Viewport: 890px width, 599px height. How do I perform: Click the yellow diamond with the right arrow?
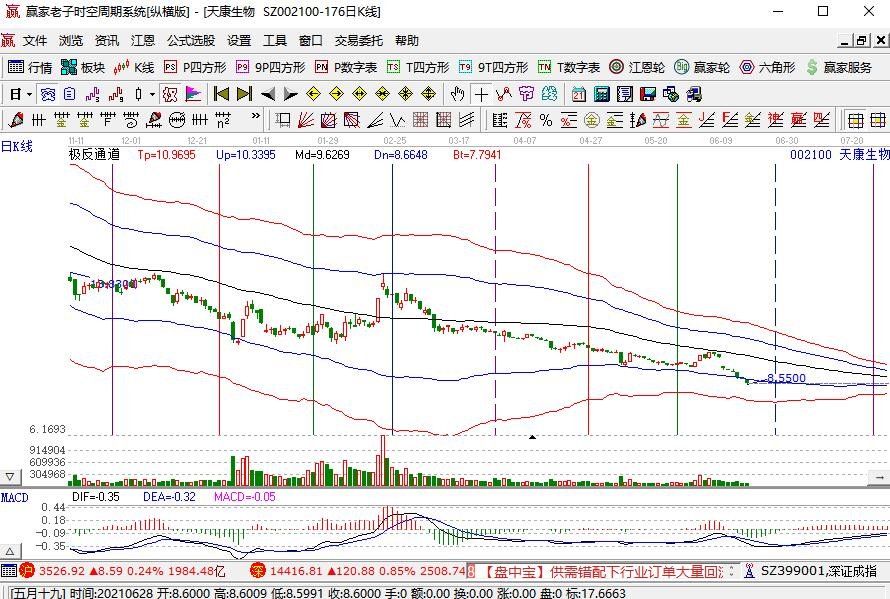pos(337,94)
